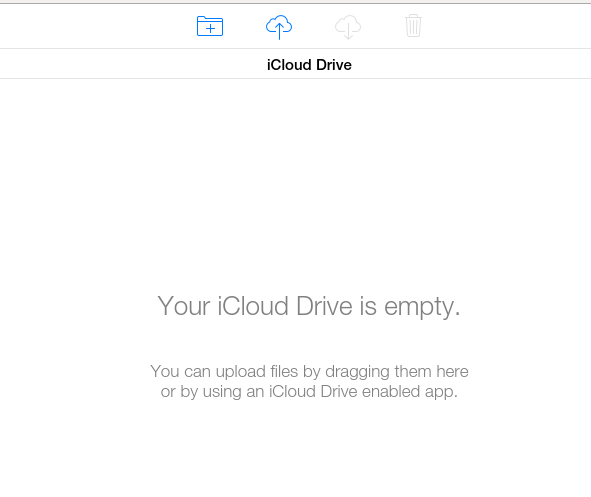Click the down arrow of the download cloud
Screen dimensions: 591x497
348,31
